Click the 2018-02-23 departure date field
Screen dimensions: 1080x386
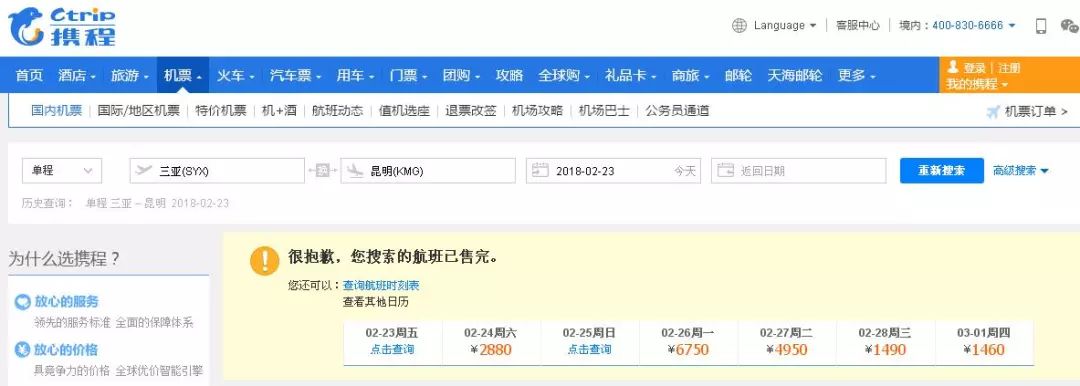click(x=613, y=171)
